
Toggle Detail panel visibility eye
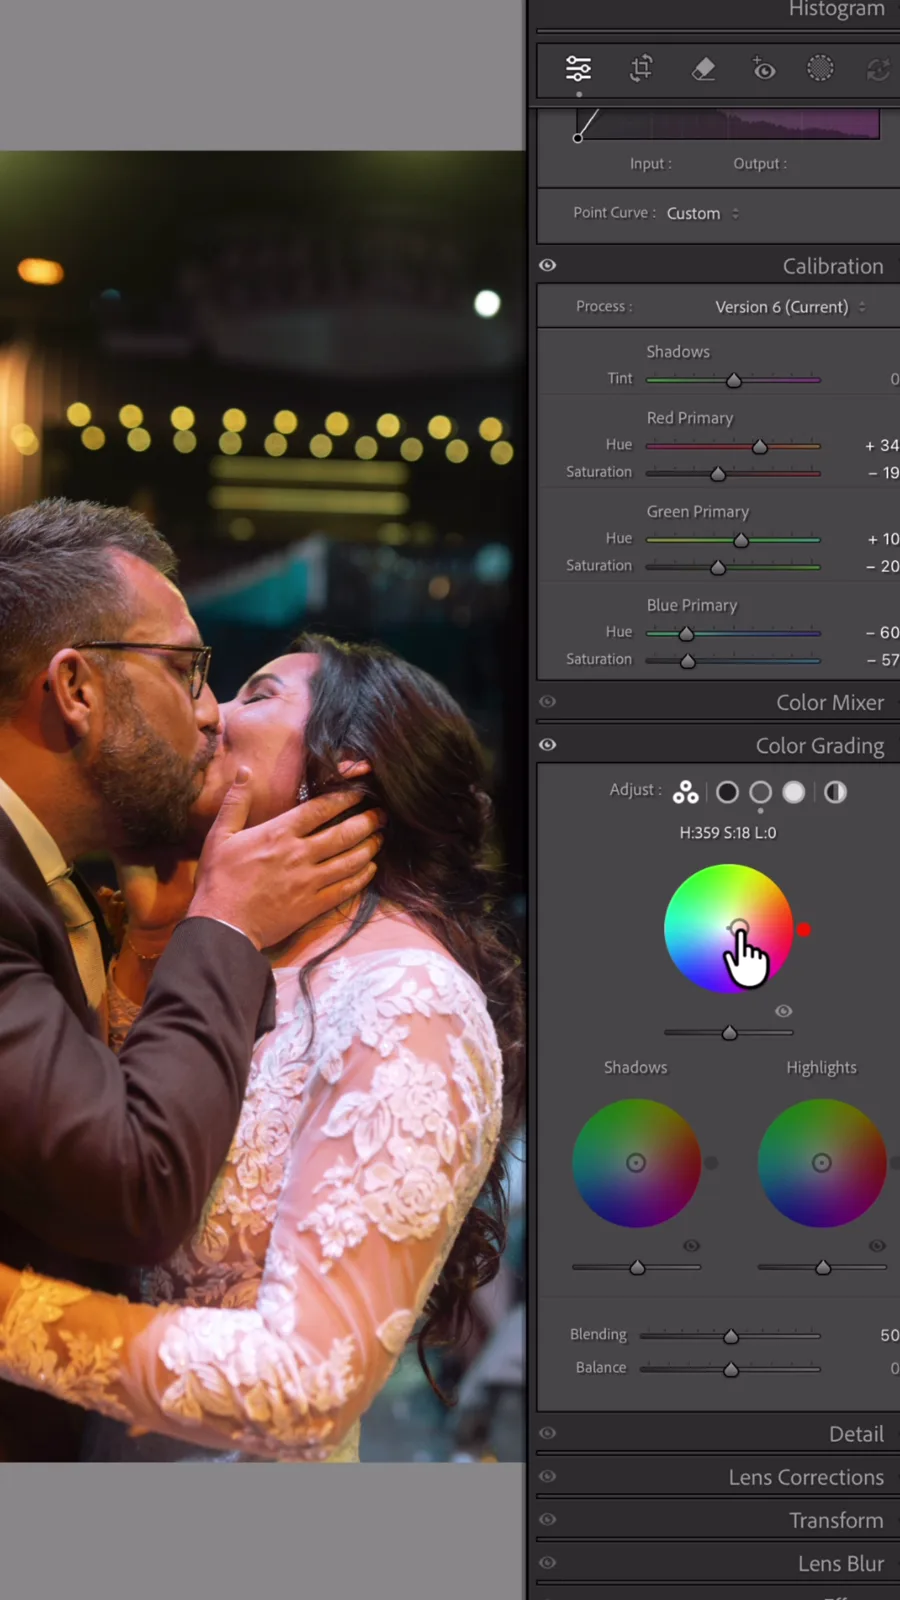coord(547,1433)
